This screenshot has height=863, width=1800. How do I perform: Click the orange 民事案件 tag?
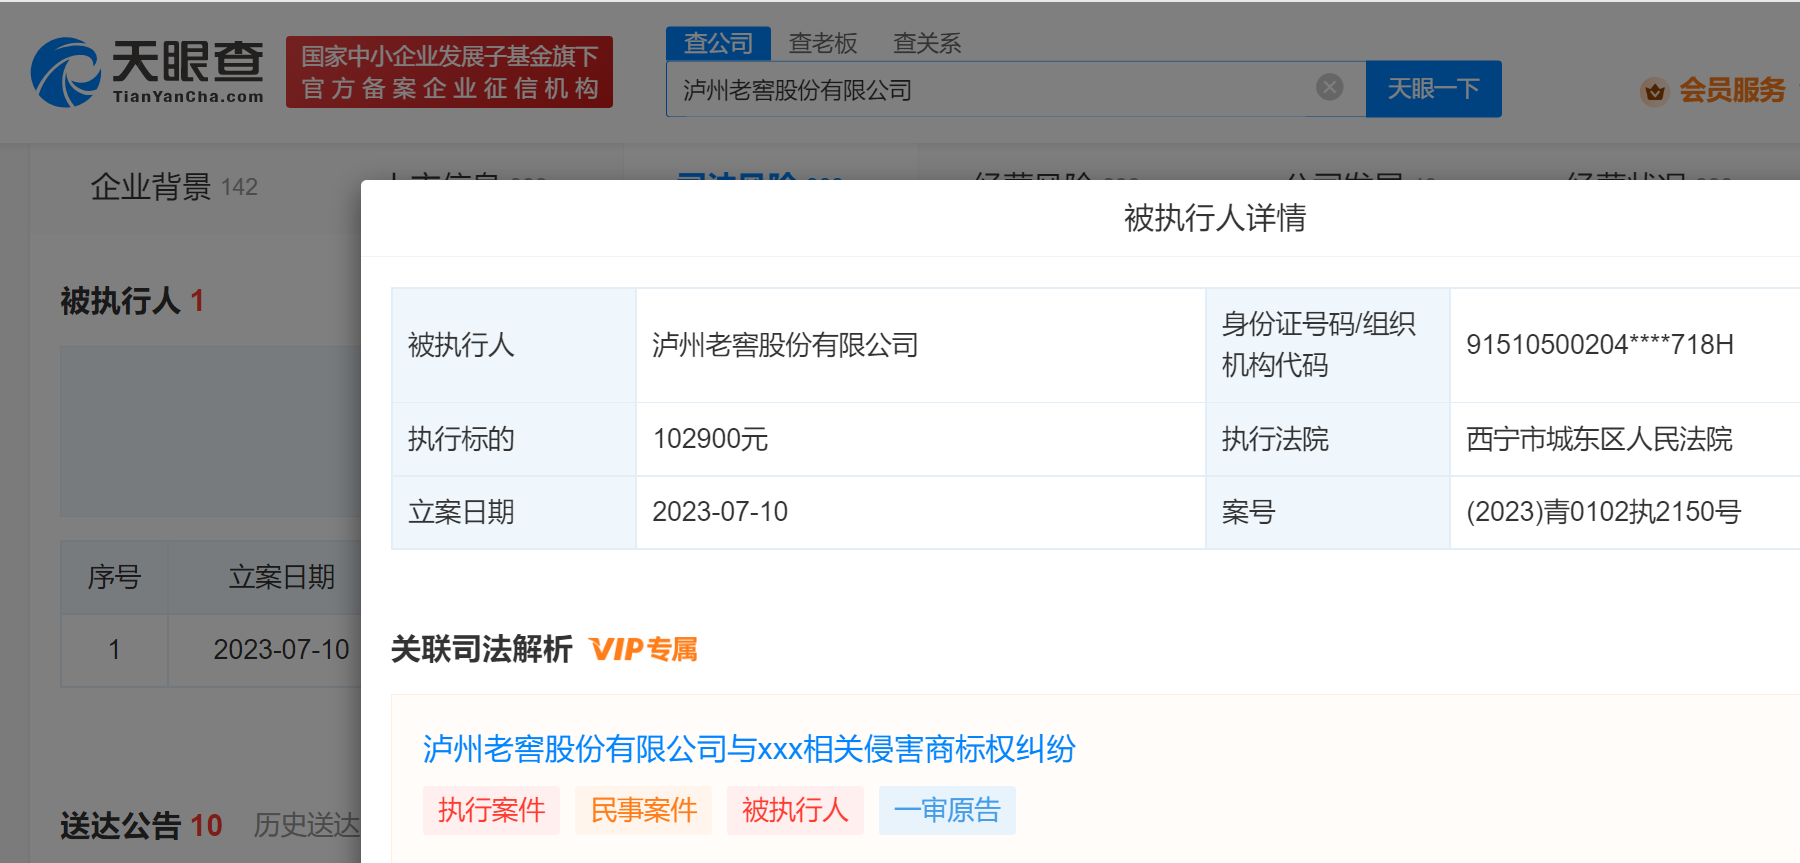[x=643, y=810]
